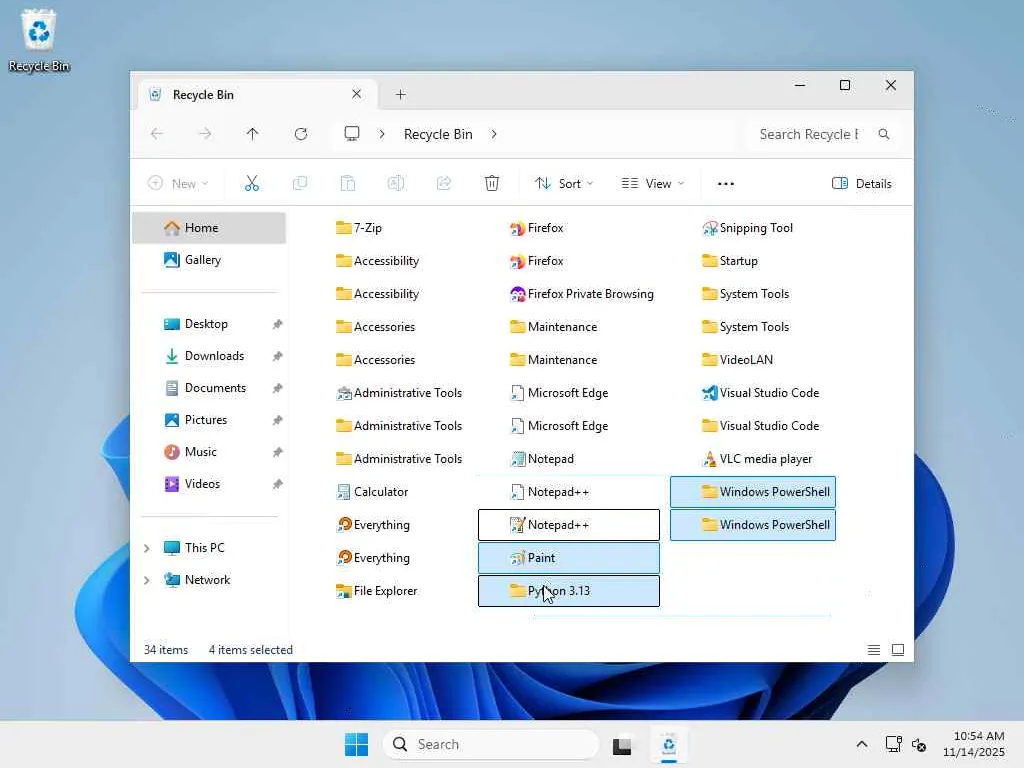1024x768 pixels.
Task: Select the VideoLAN folder
Action: (737, 360)
